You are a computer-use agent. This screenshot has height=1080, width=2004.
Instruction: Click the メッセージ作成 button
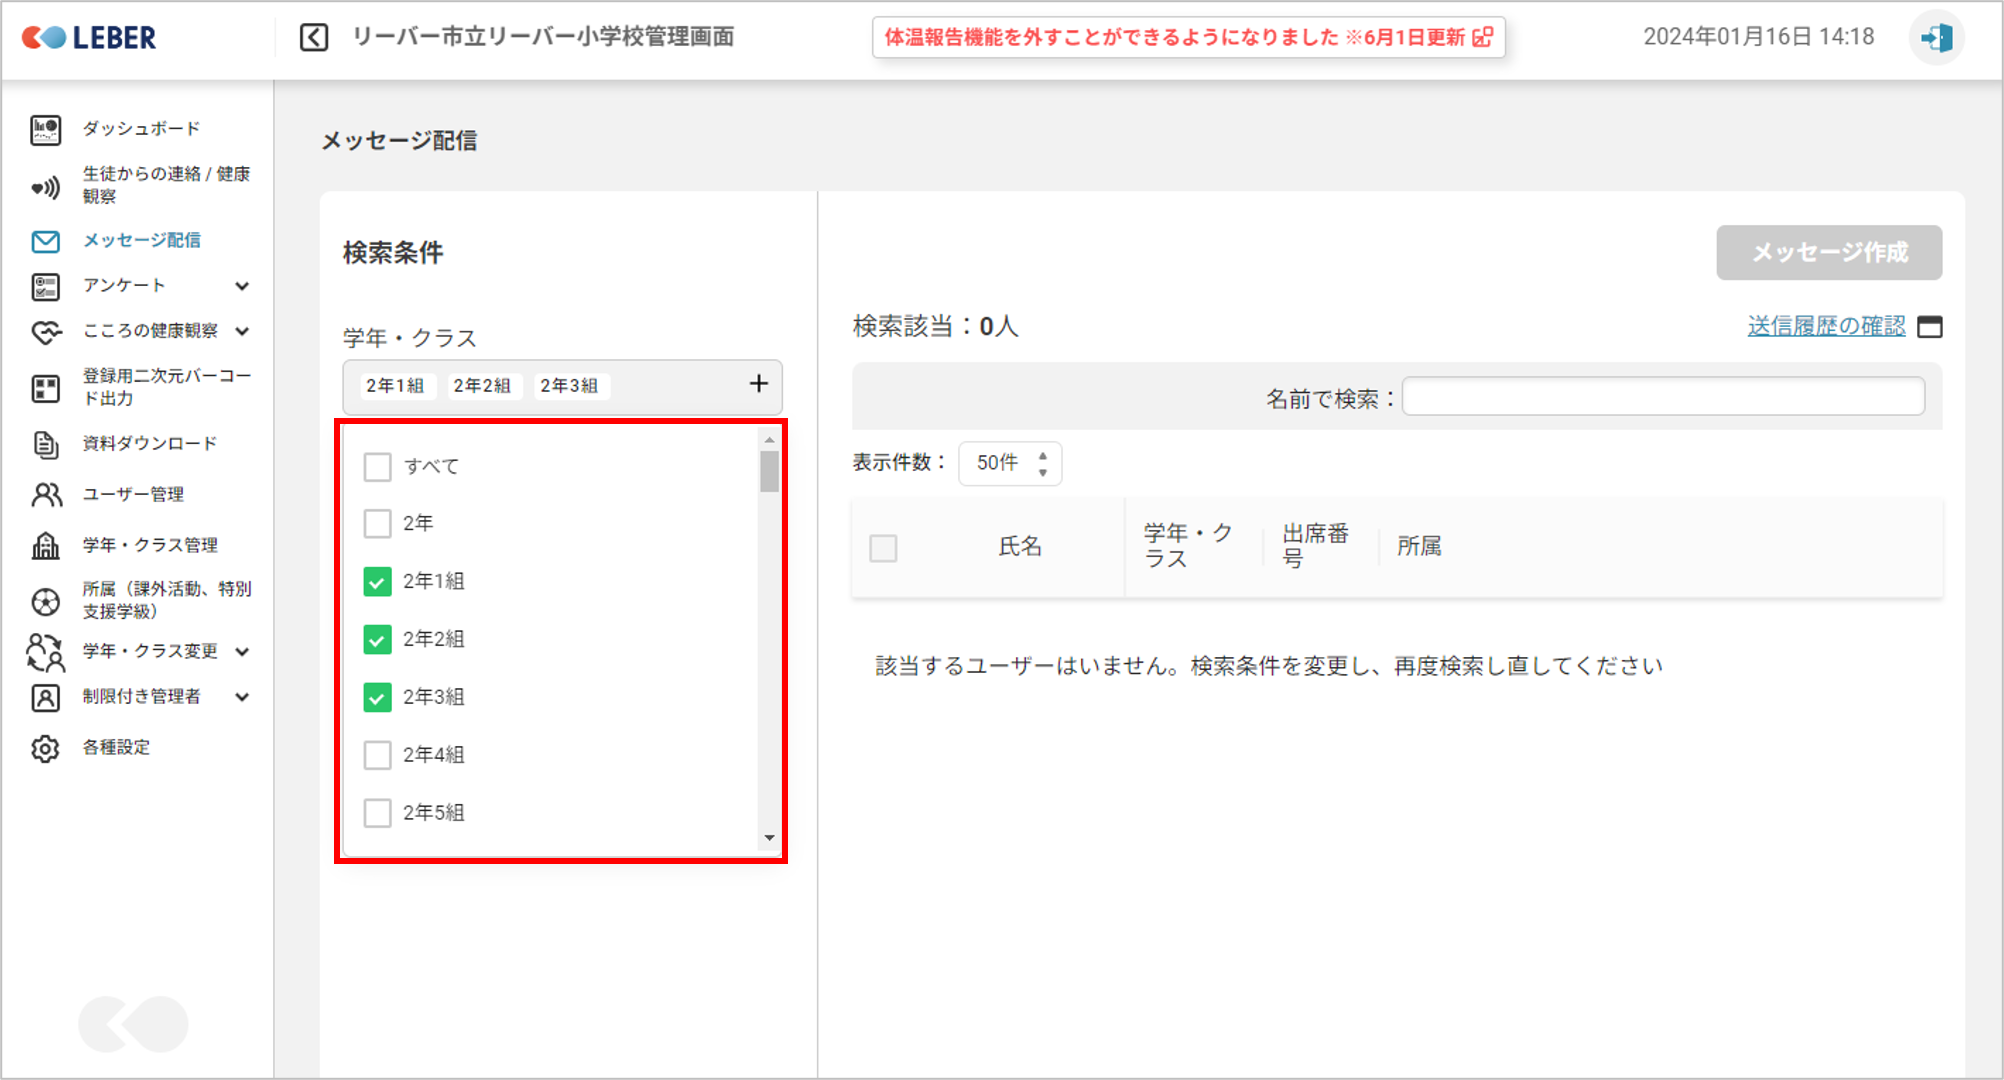(1829, 252)
